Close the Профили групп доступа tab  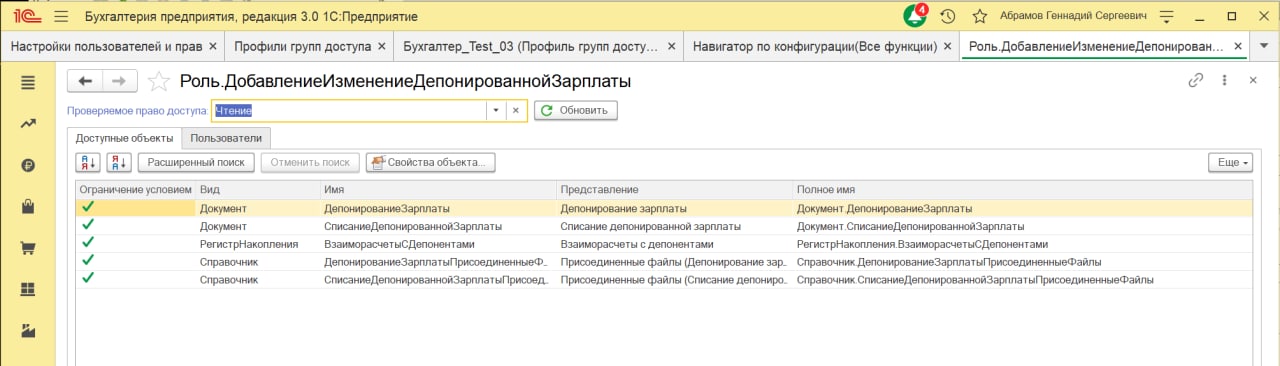381,46
